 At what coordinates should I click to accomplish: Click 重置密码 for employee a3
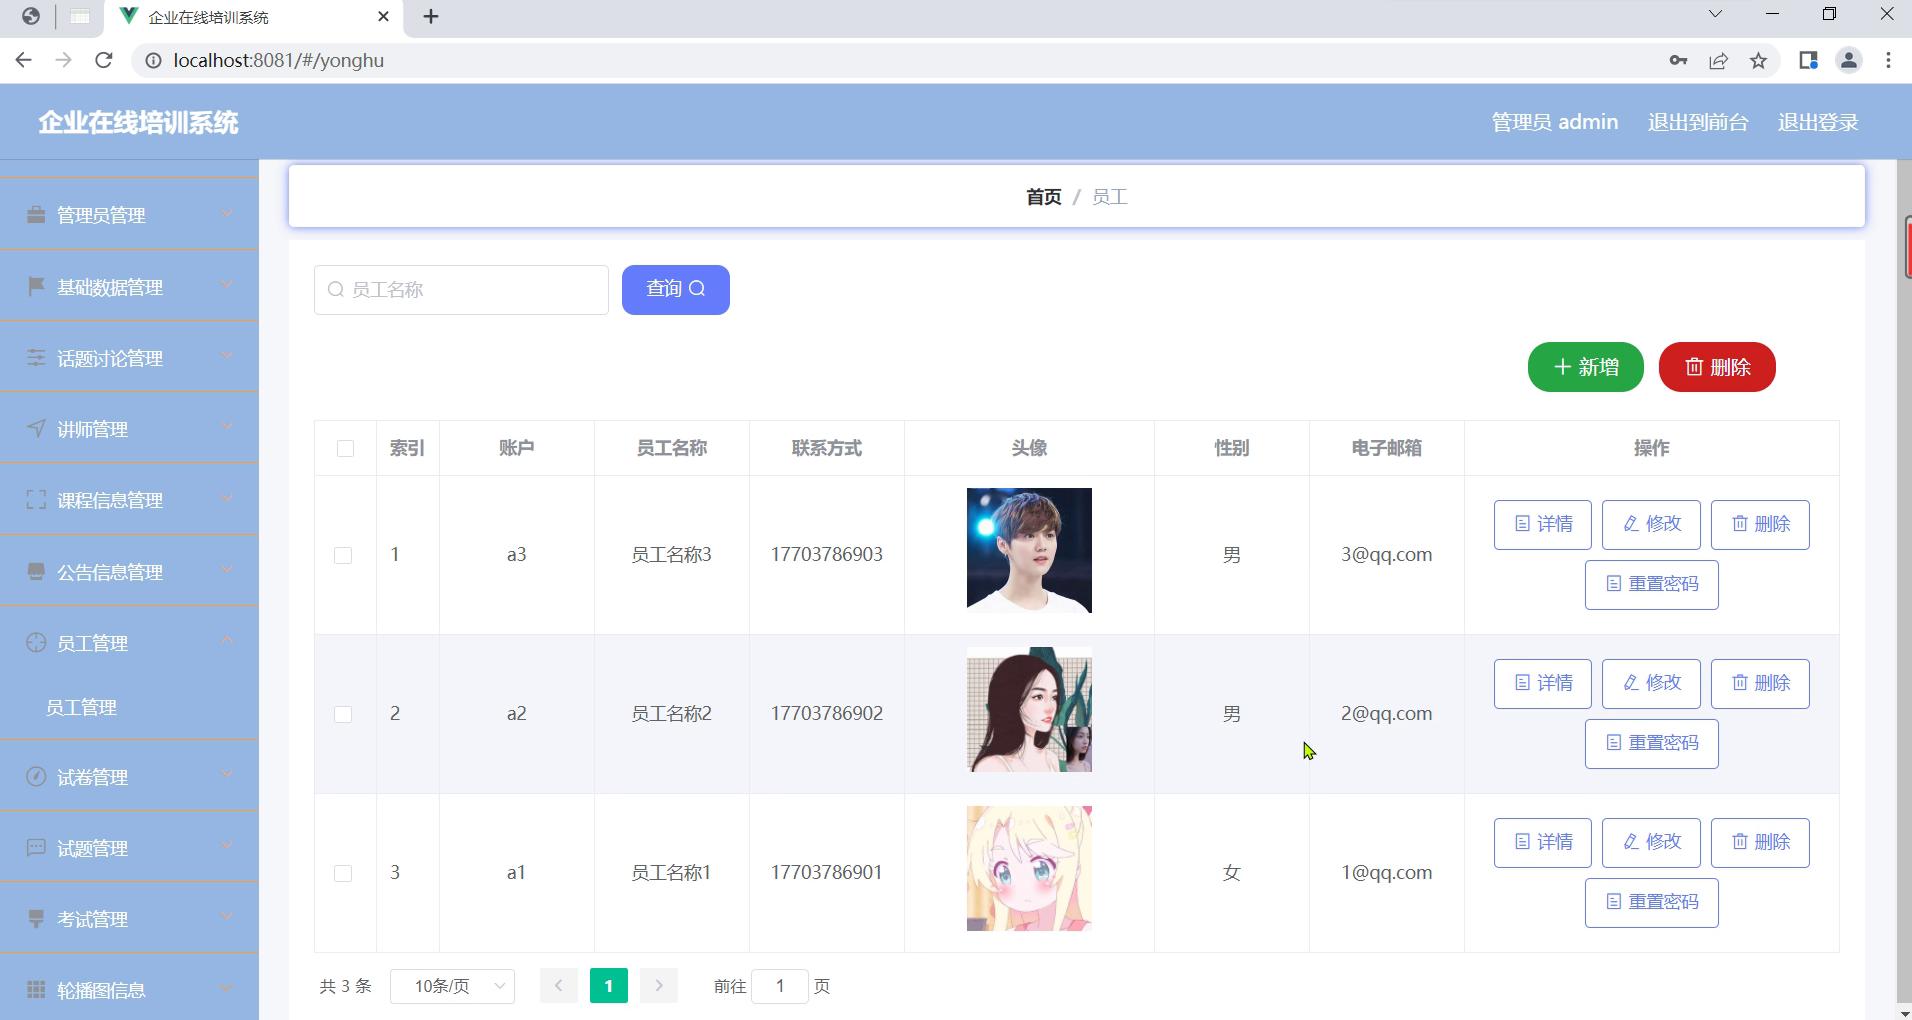1652,585
